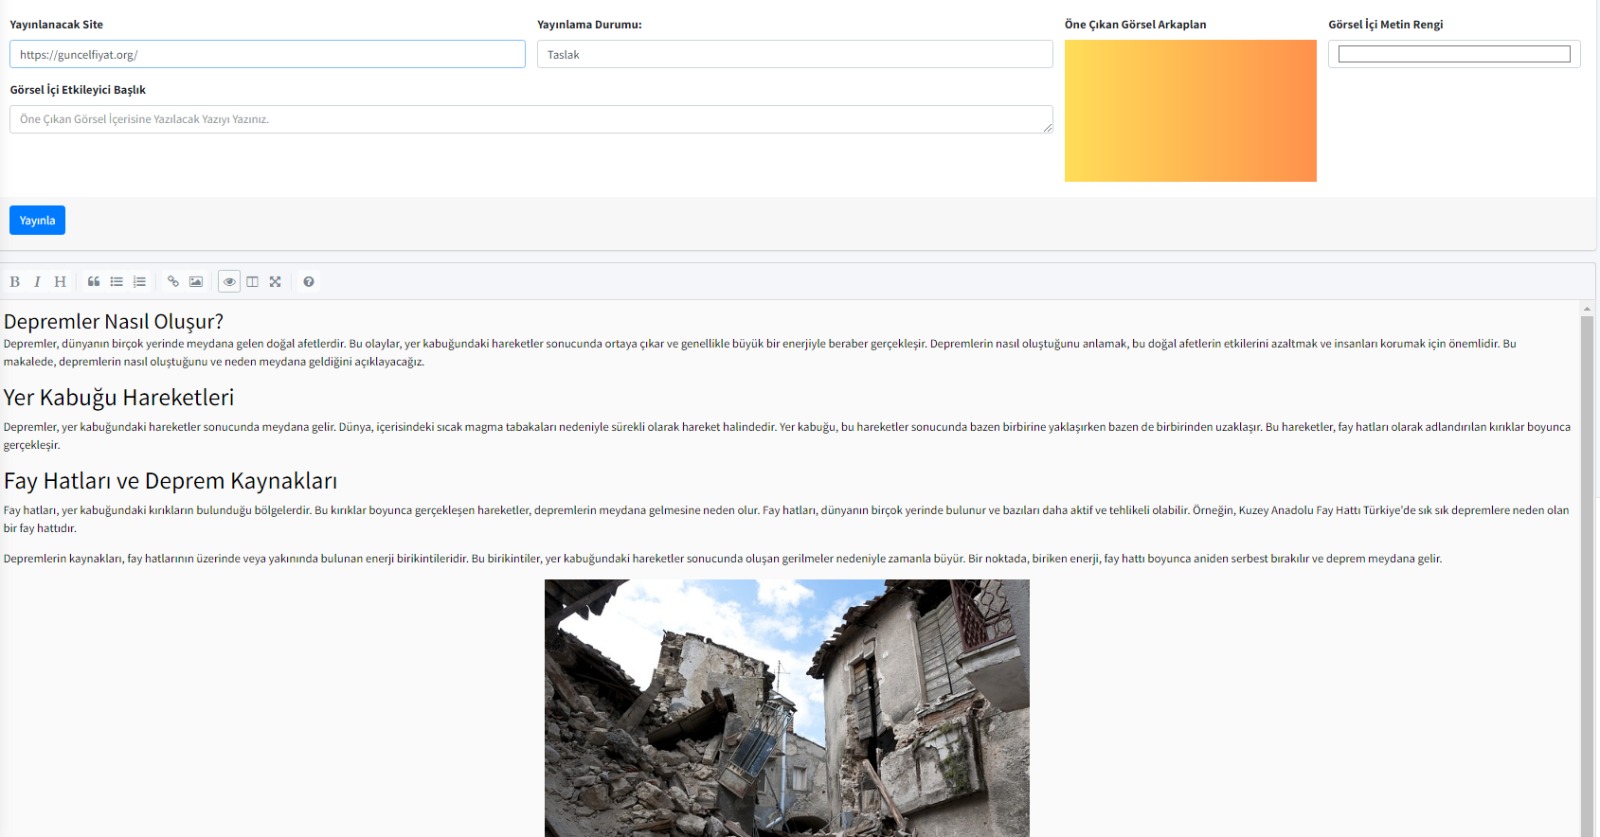This screenshot has height=837, width=1600.
Task: Click the 'Yayınlama Durumu:' label
Action: coord(589,24)
